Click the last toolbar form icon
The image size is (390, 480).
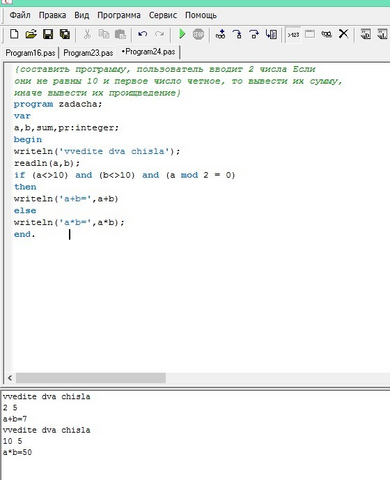click(382, 34)
